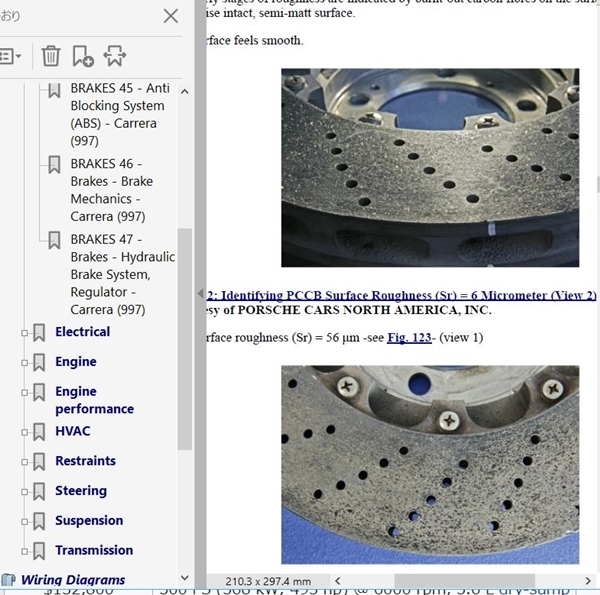Click the Steering bookmark ribbon icon
600x595 pixels.
coord(39,492)
